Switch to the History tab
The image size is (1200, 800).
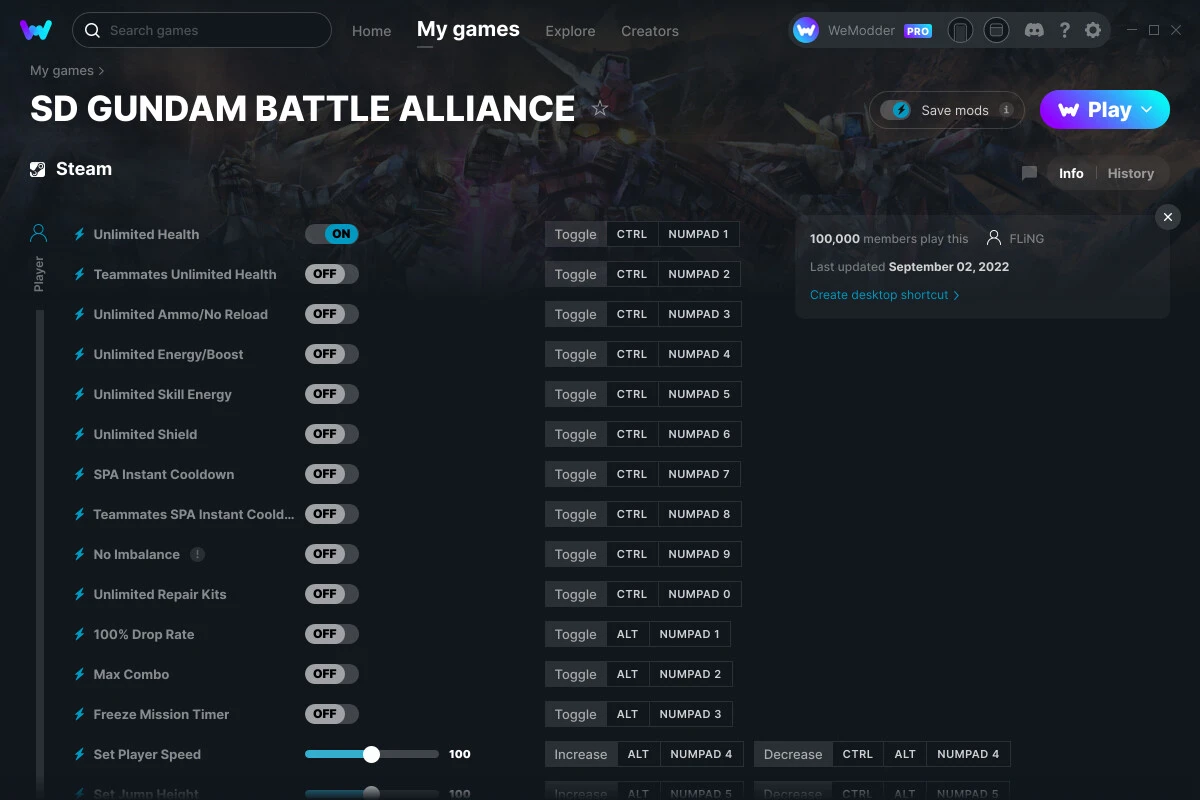(1130, 173)
